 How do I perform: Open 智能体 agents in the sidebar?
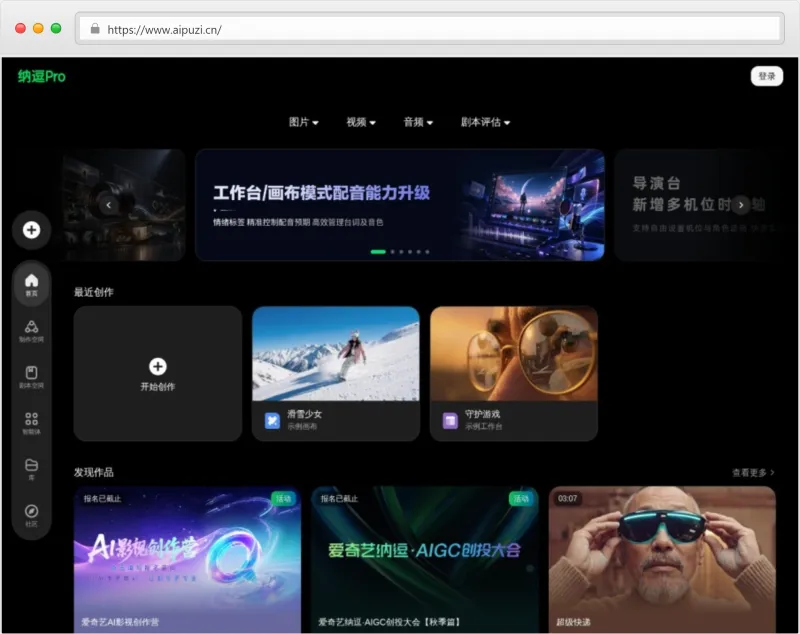[x=32, y=423]
